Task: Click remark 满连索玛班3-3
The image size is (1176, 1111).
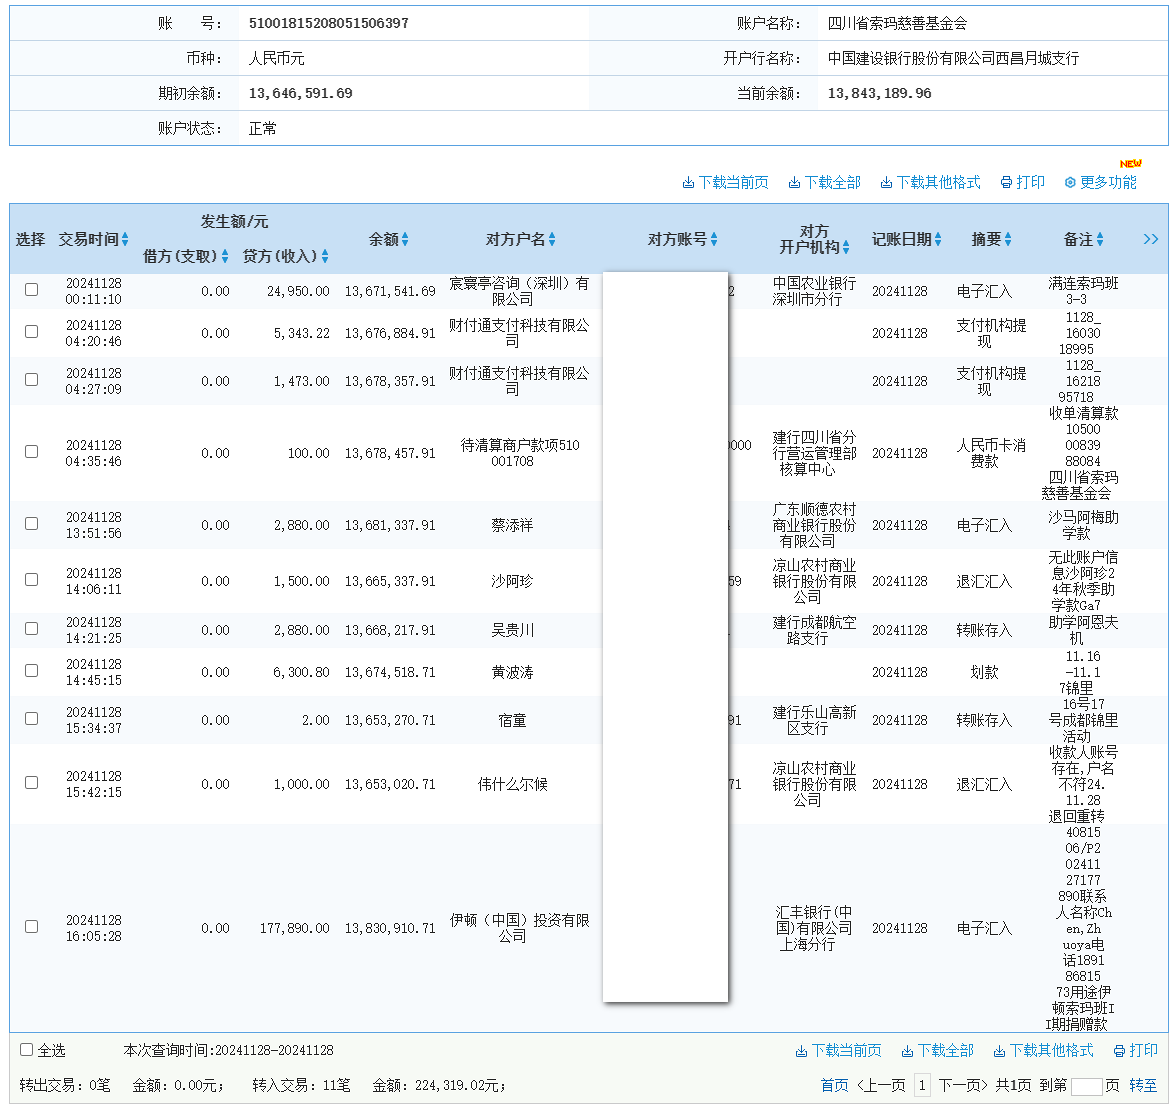Action: [1083, 291]
